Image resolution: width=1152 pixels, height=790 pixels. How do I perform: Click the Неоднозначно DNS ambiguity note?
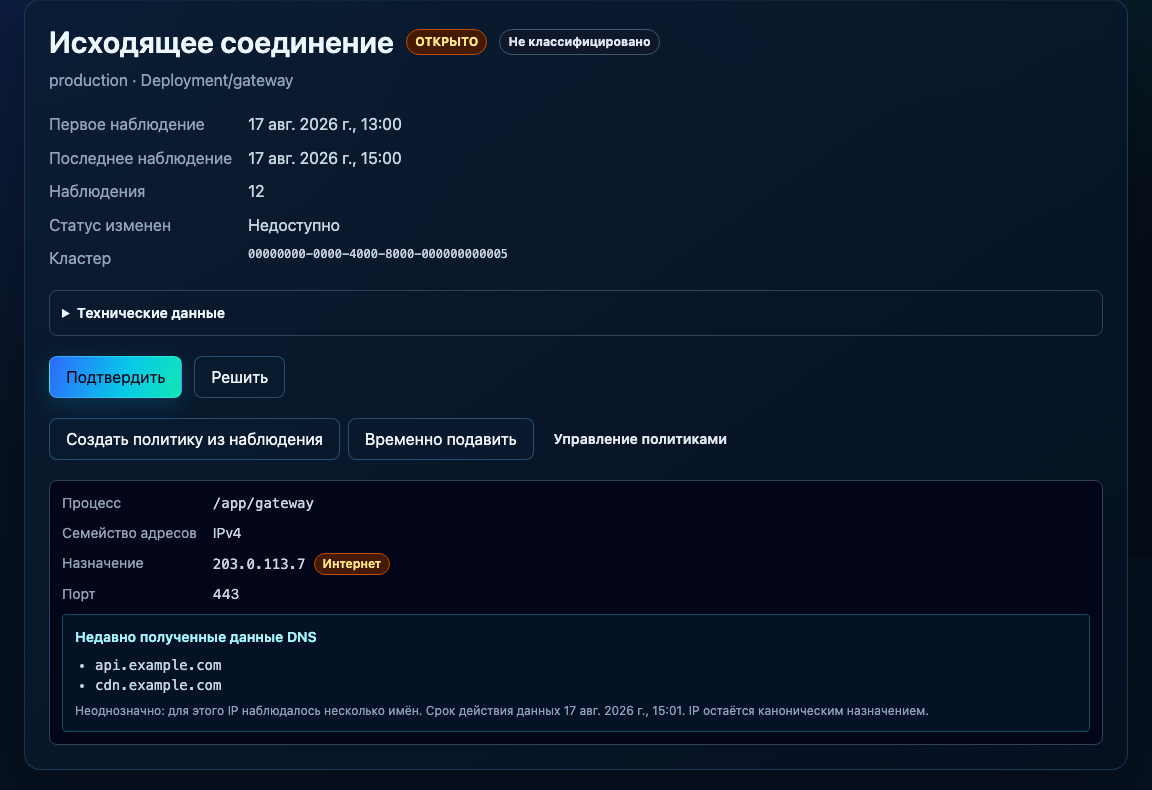(x=502, y=711)
